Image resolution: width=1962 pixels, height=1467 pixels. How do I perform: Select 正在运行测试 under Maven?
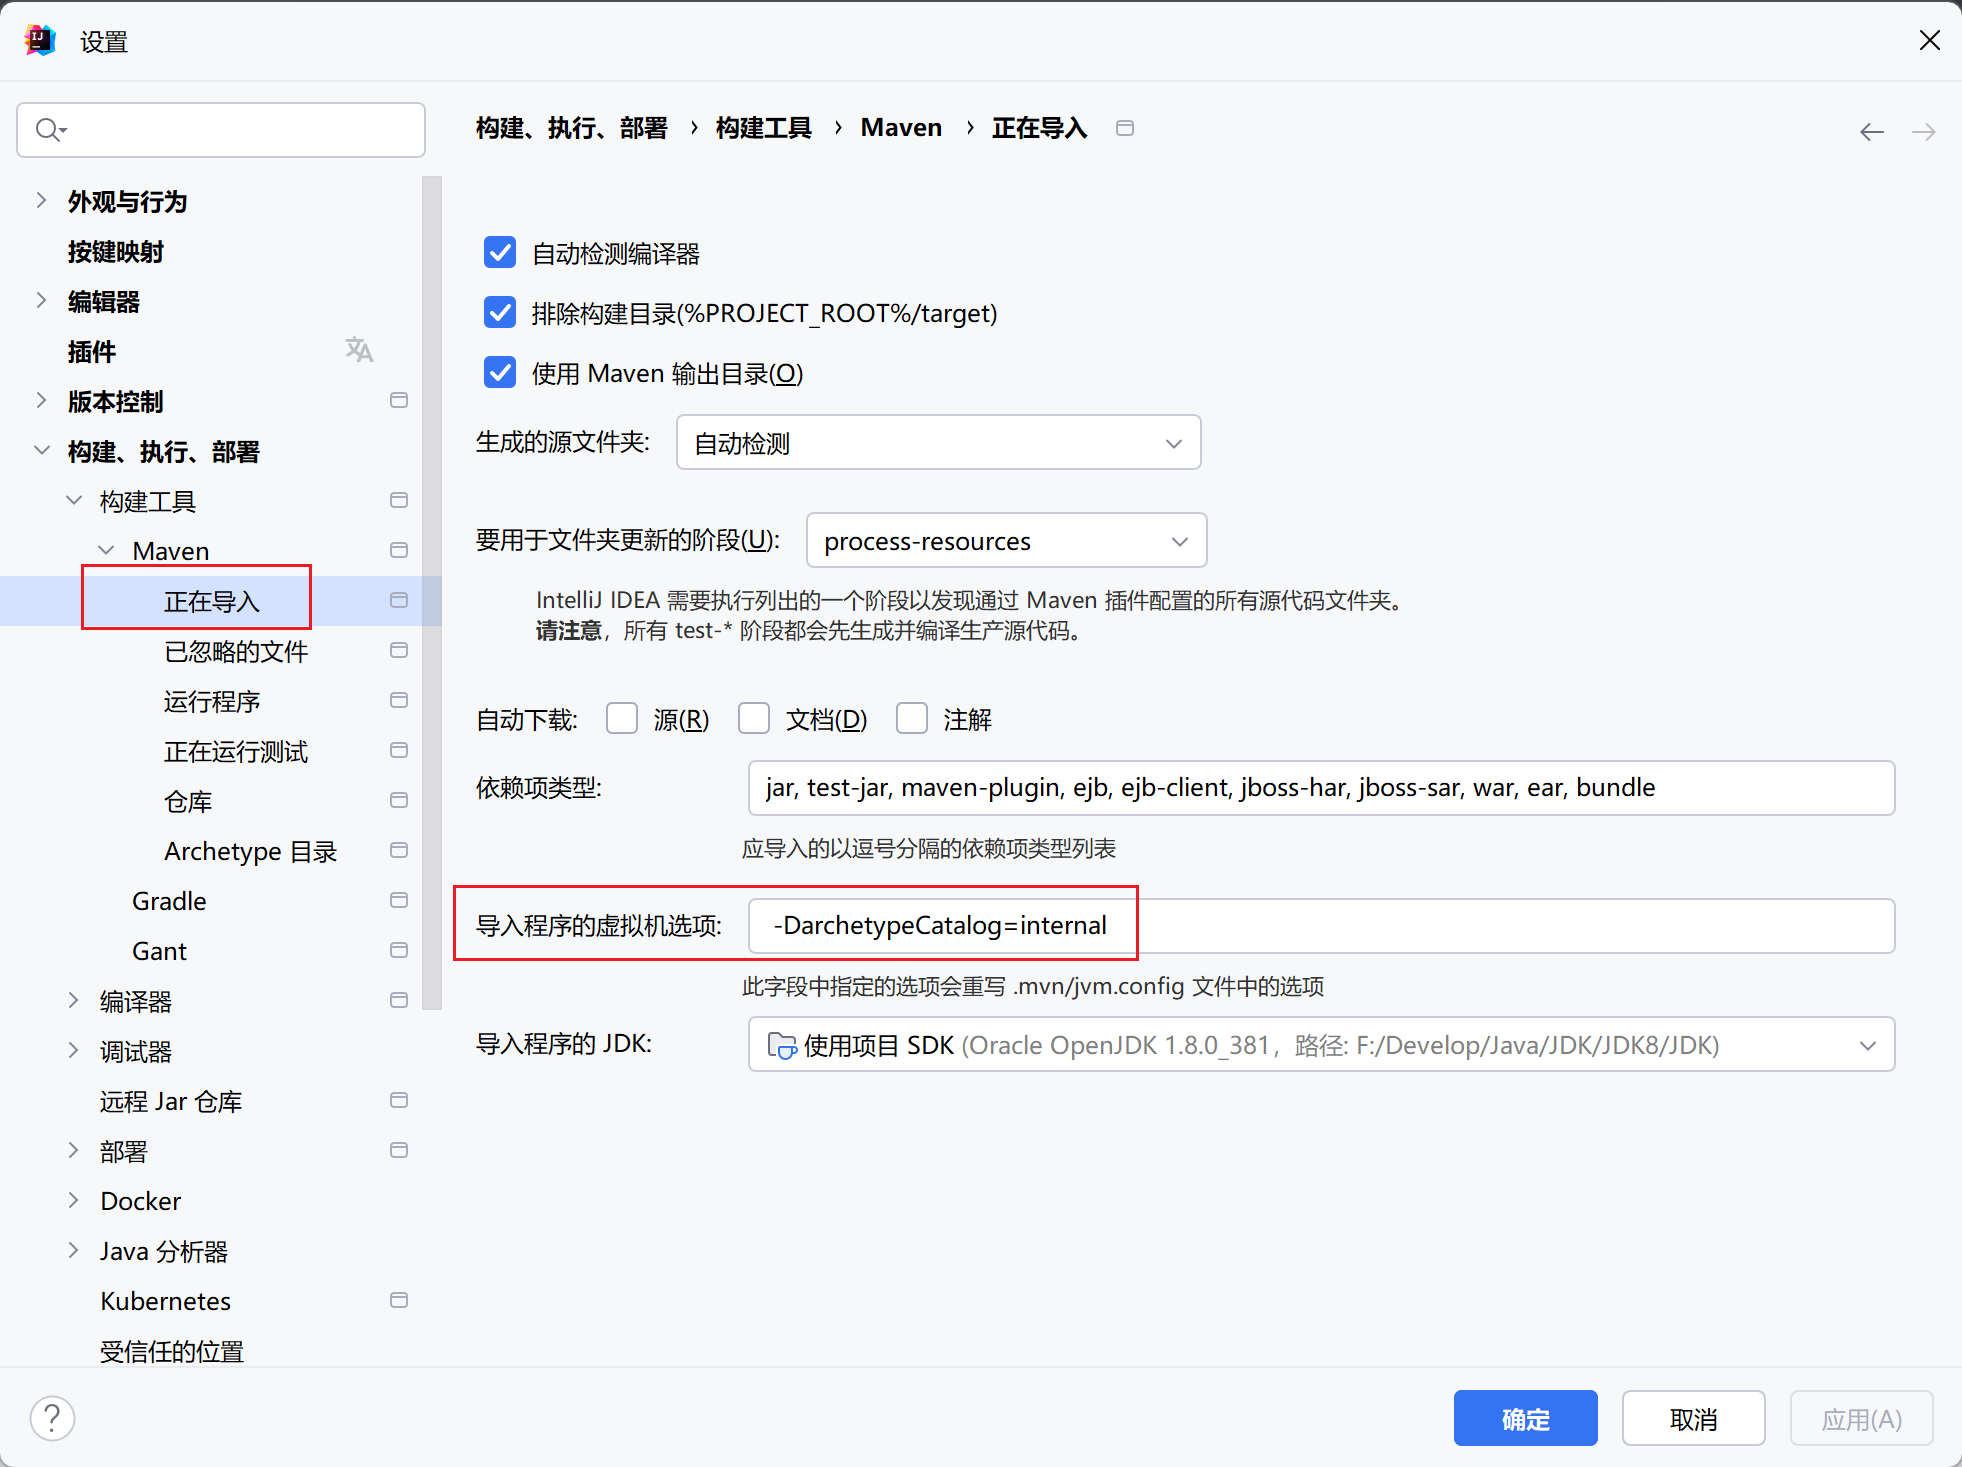click(236, 752)
